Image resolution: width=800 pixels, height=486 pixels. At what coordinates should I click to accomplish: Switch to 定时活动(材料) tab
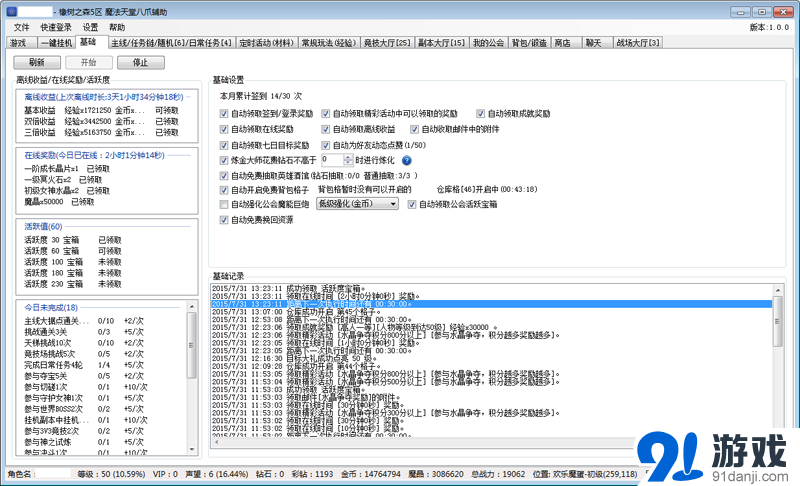(267, 43)
